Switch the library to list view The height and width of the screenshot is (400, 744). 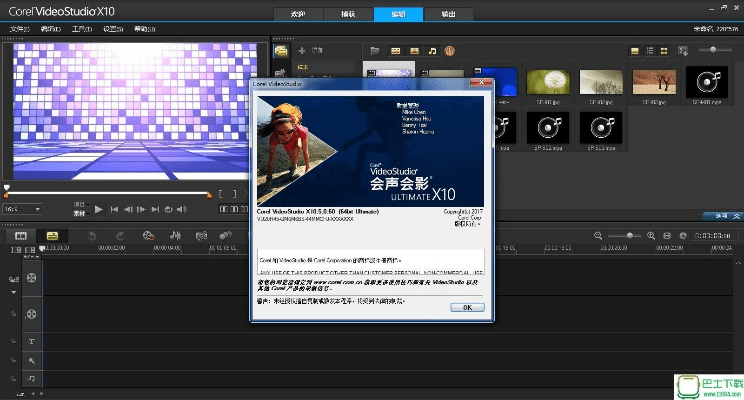click(x=649, y=50)
